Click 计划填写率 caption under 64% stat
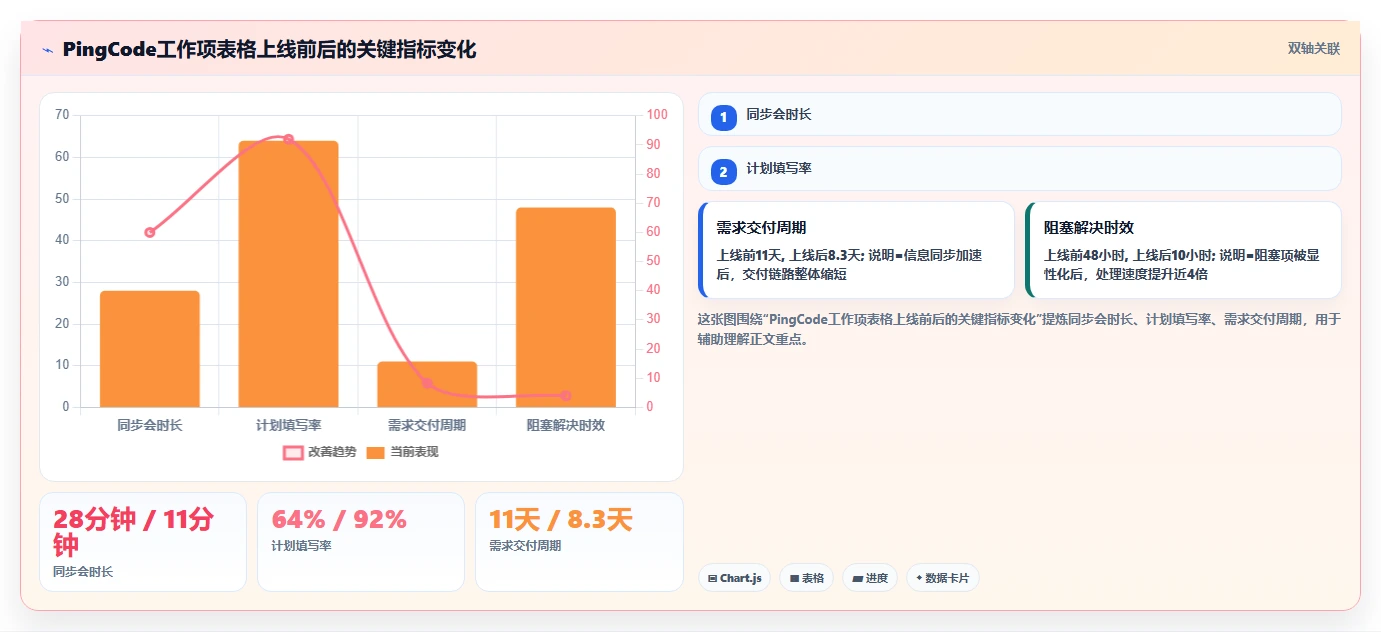1381x632 pixels. (301, 546)
